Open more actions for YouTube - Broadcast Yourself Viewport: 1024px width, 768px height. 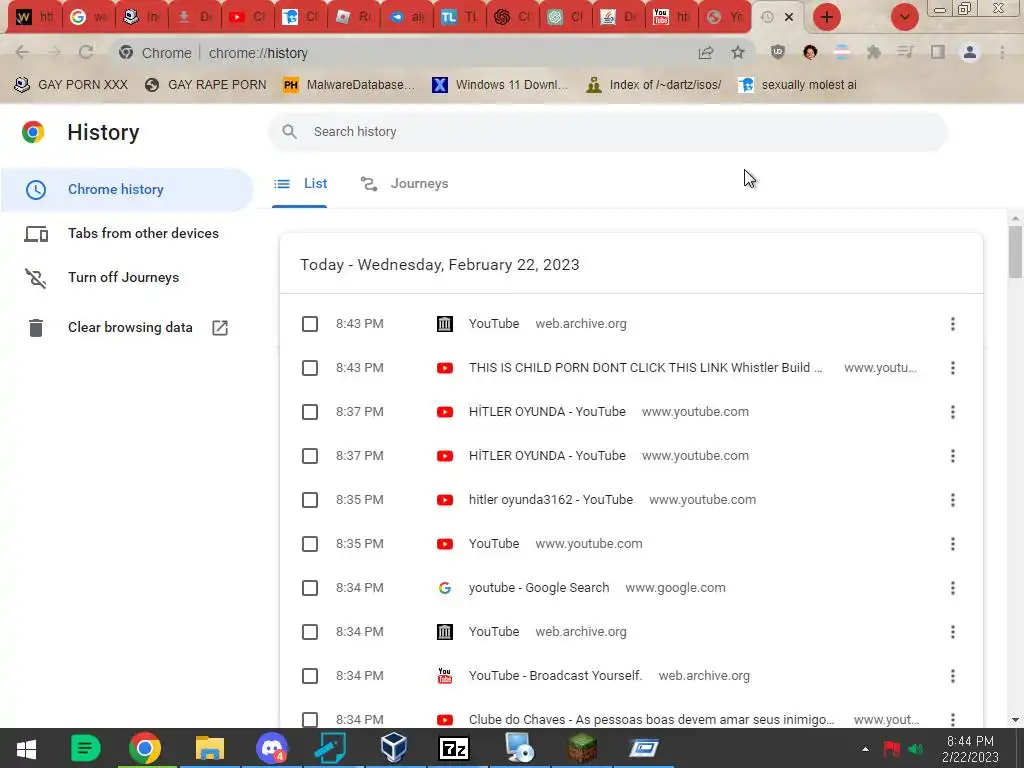(953, 676)
